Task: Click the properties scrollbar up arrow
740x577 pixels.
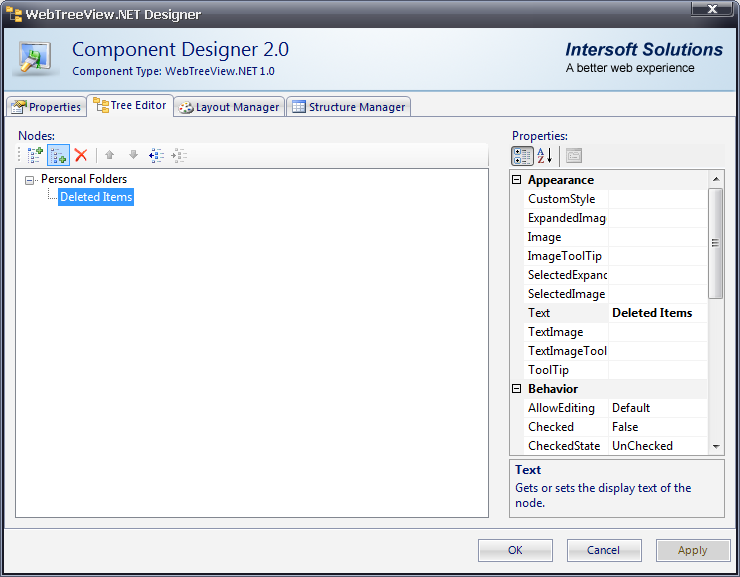Action: point(716,179)
